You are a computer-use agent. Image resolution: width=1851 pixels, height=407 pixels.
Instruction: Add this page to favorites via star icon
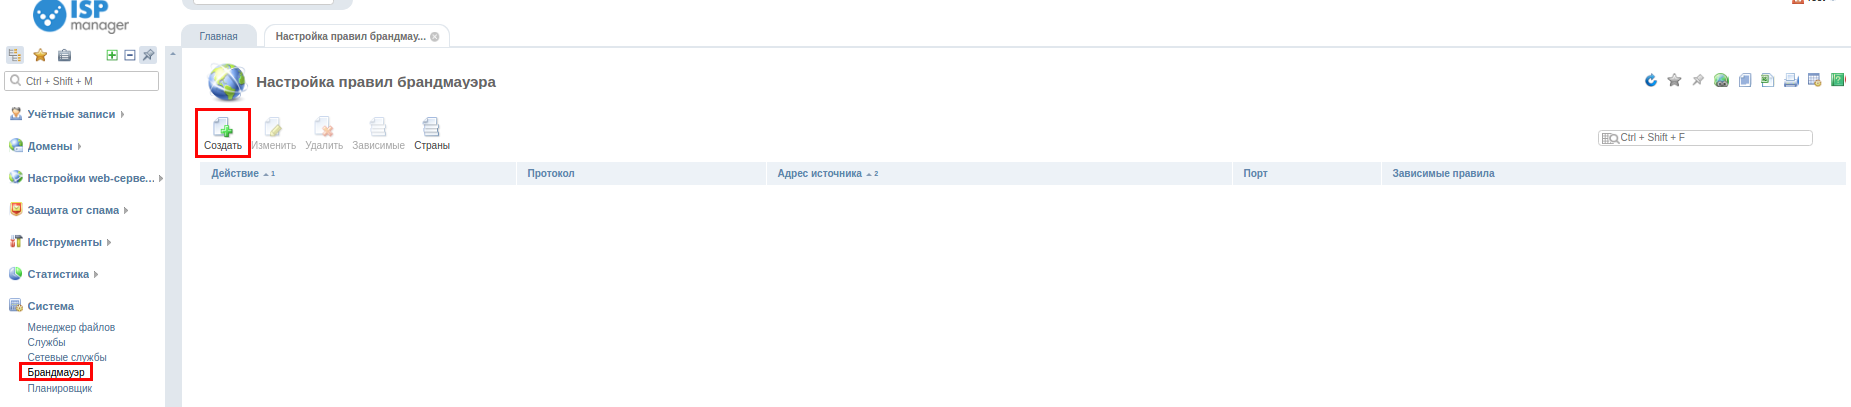point(1674,80)
